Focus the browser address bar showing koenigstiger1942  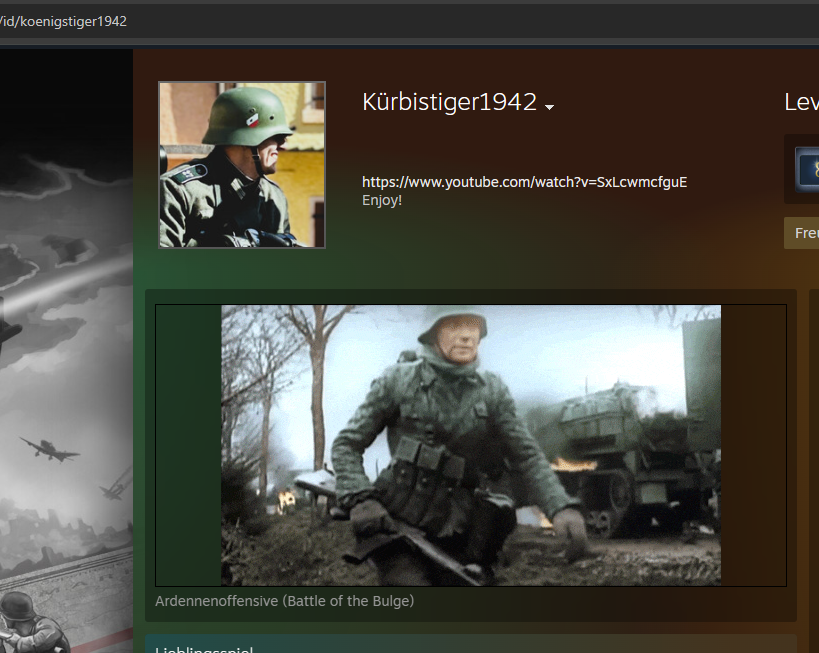click(400, 21)
